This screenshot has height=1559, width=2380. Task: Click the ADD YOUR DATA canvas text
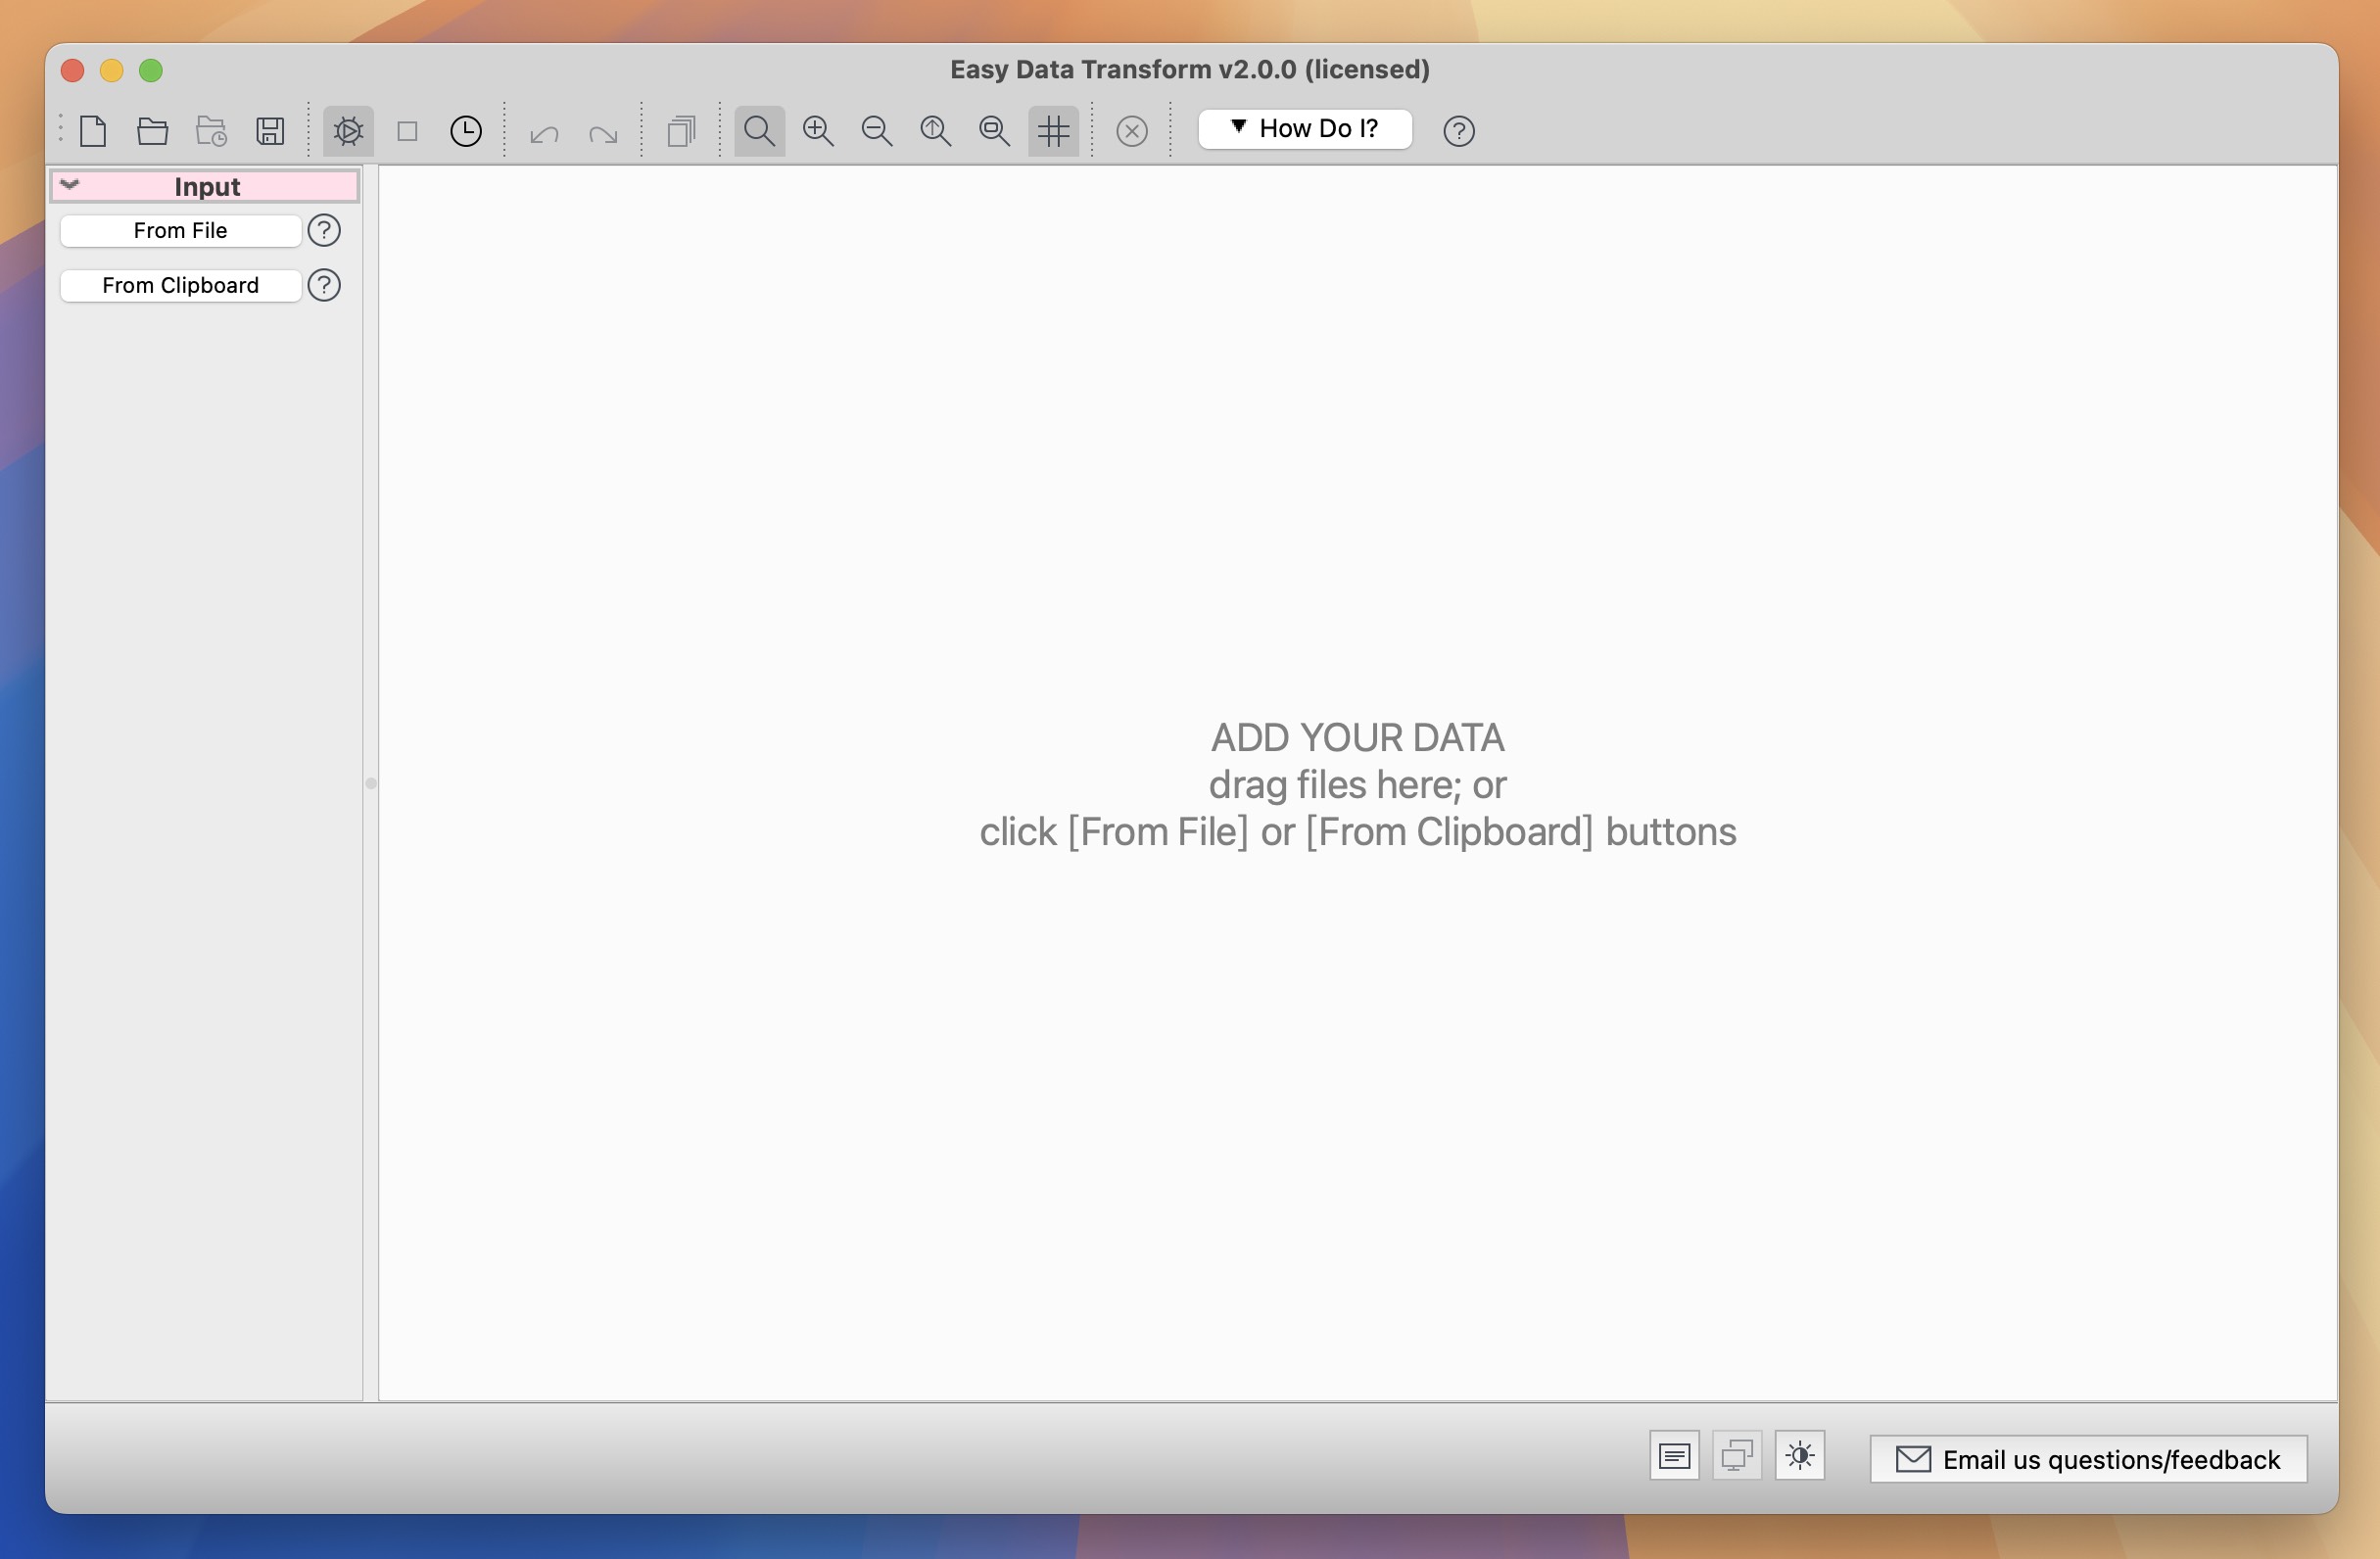pos(1358,738)
